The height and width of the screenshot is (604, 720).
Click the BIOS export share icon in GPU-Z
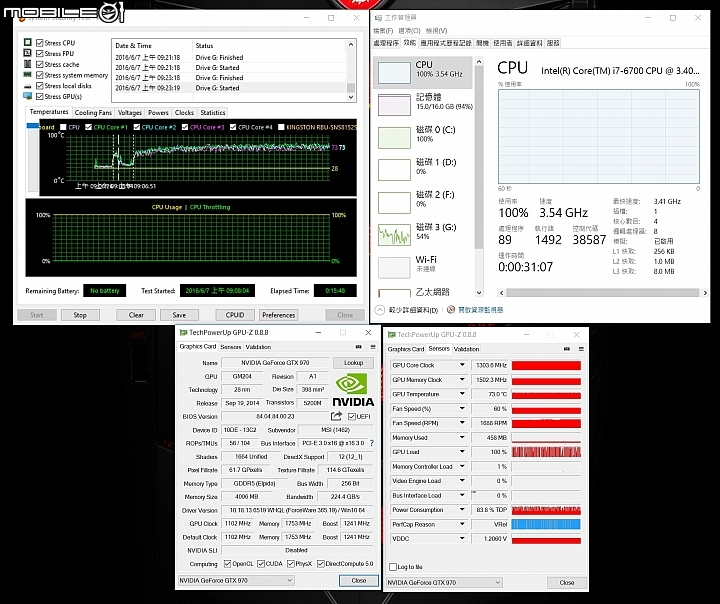336,416
